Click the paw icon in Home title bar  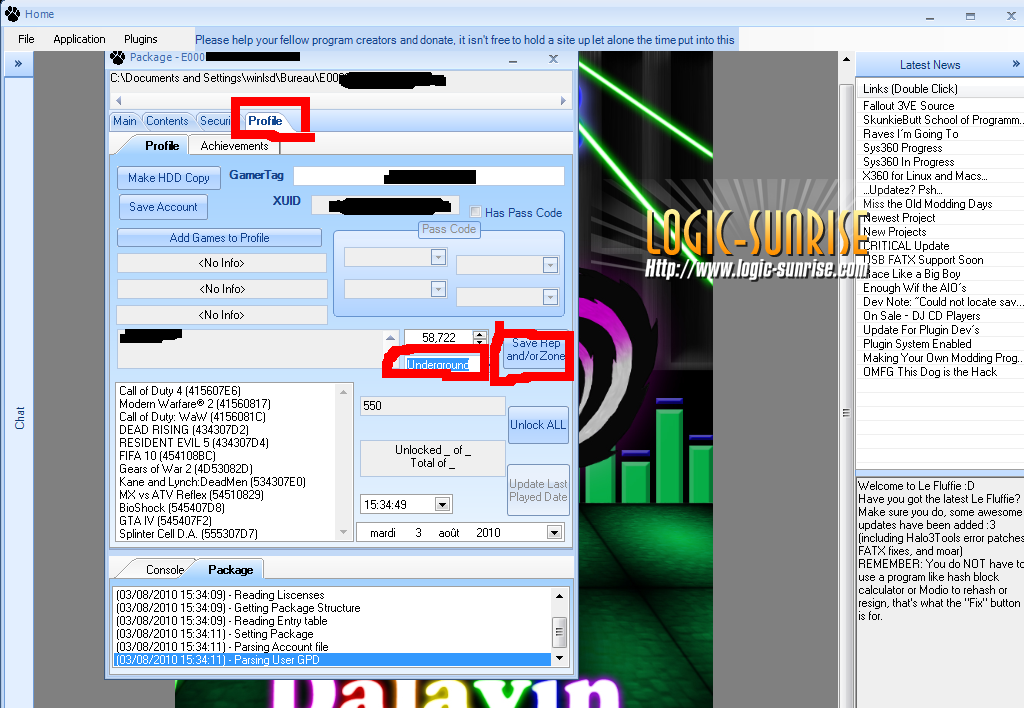point(12,14)
